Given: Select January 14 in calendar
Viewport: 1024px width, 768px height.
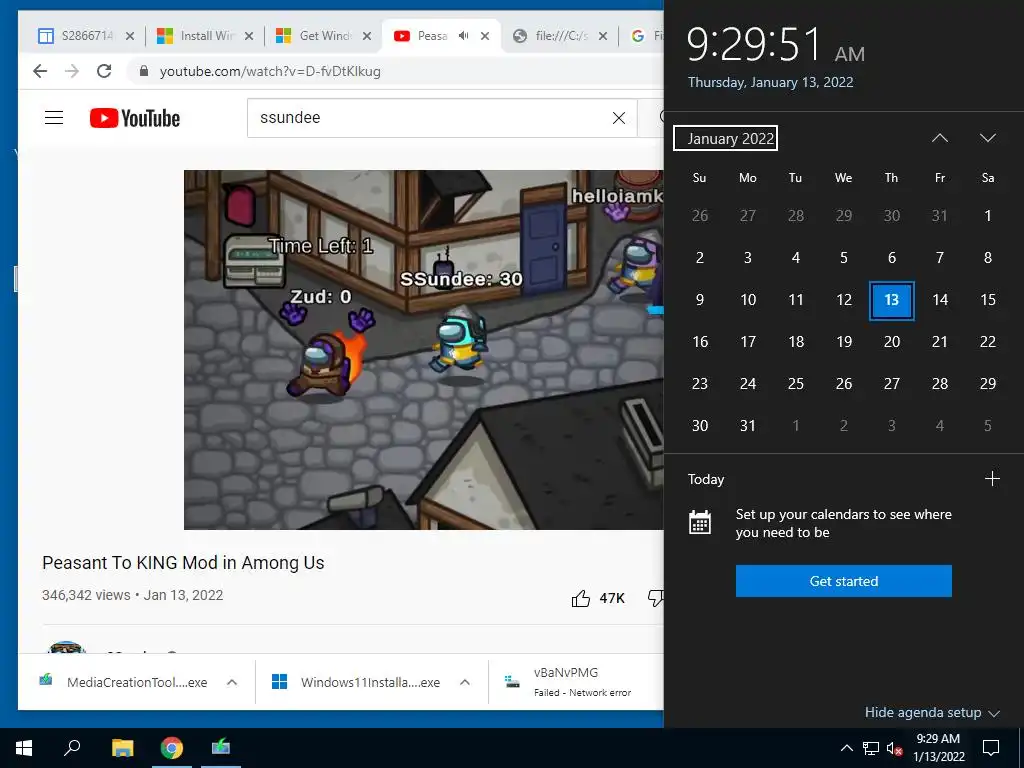Looking at the screenshot, I should [x=940, y=300].
